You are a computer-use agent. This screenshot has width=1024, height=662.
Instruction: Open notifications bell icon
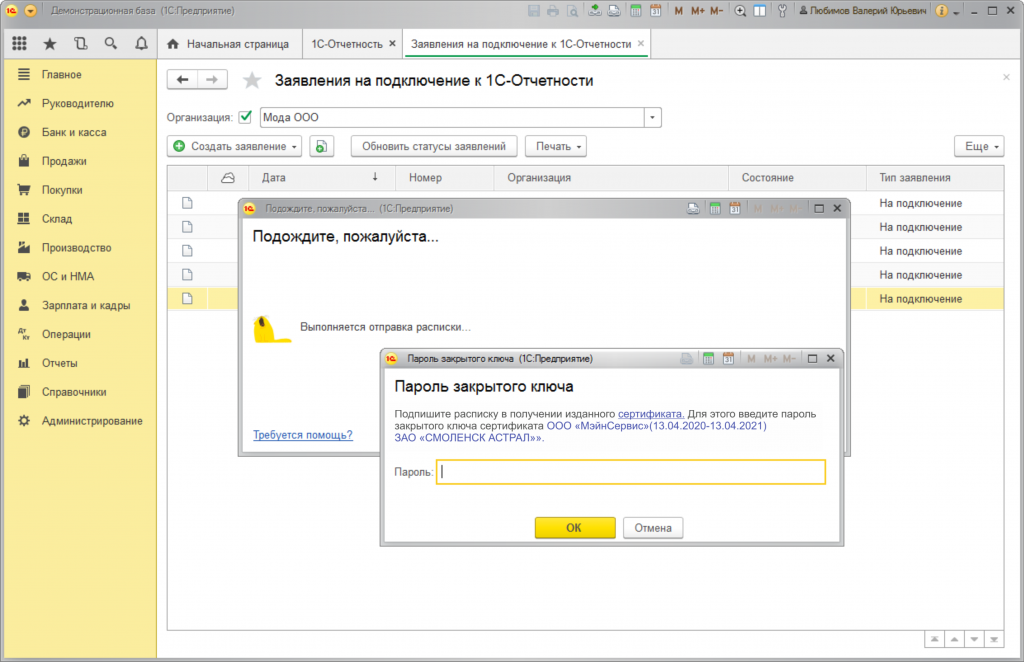[140, 44]
